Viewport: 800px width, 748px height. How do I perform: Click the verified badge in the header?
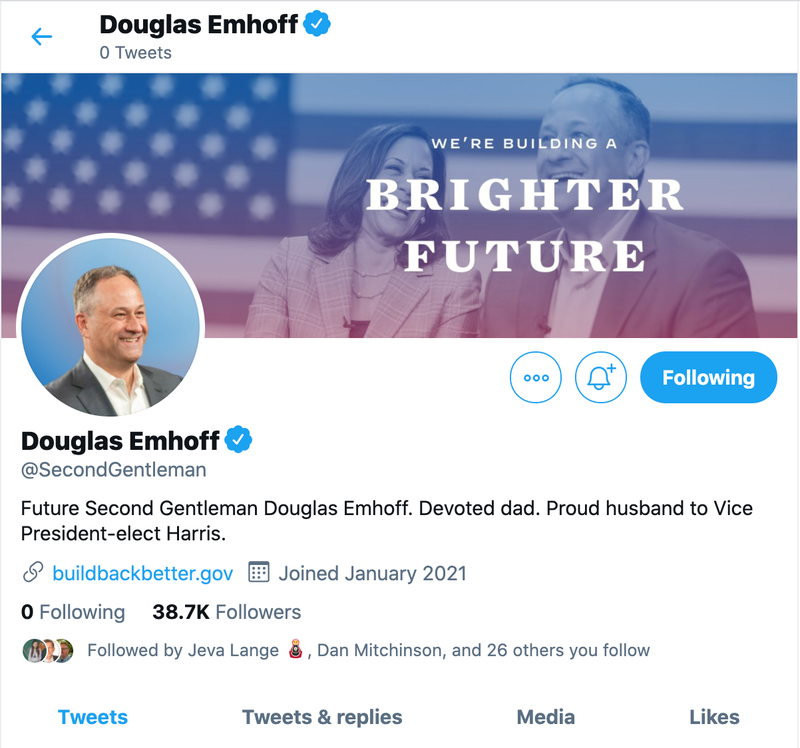[x=318, y=24]
